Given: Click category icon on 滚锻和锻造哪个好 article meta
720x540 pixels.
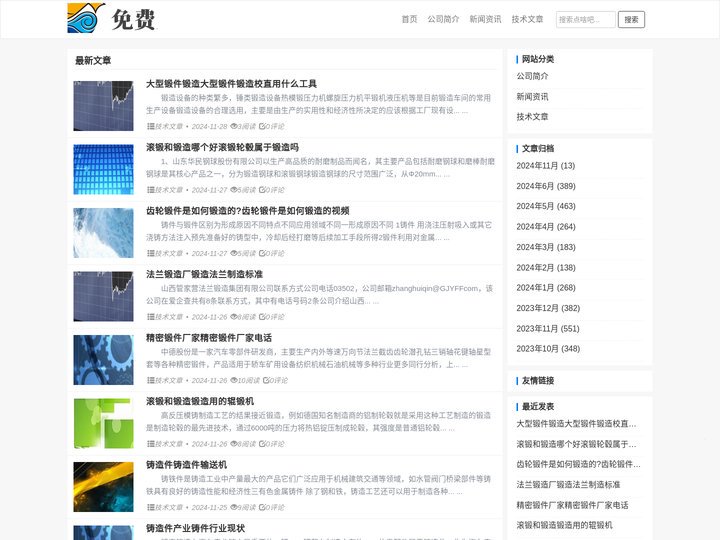Looking at the screenshot, I should 150,190.
